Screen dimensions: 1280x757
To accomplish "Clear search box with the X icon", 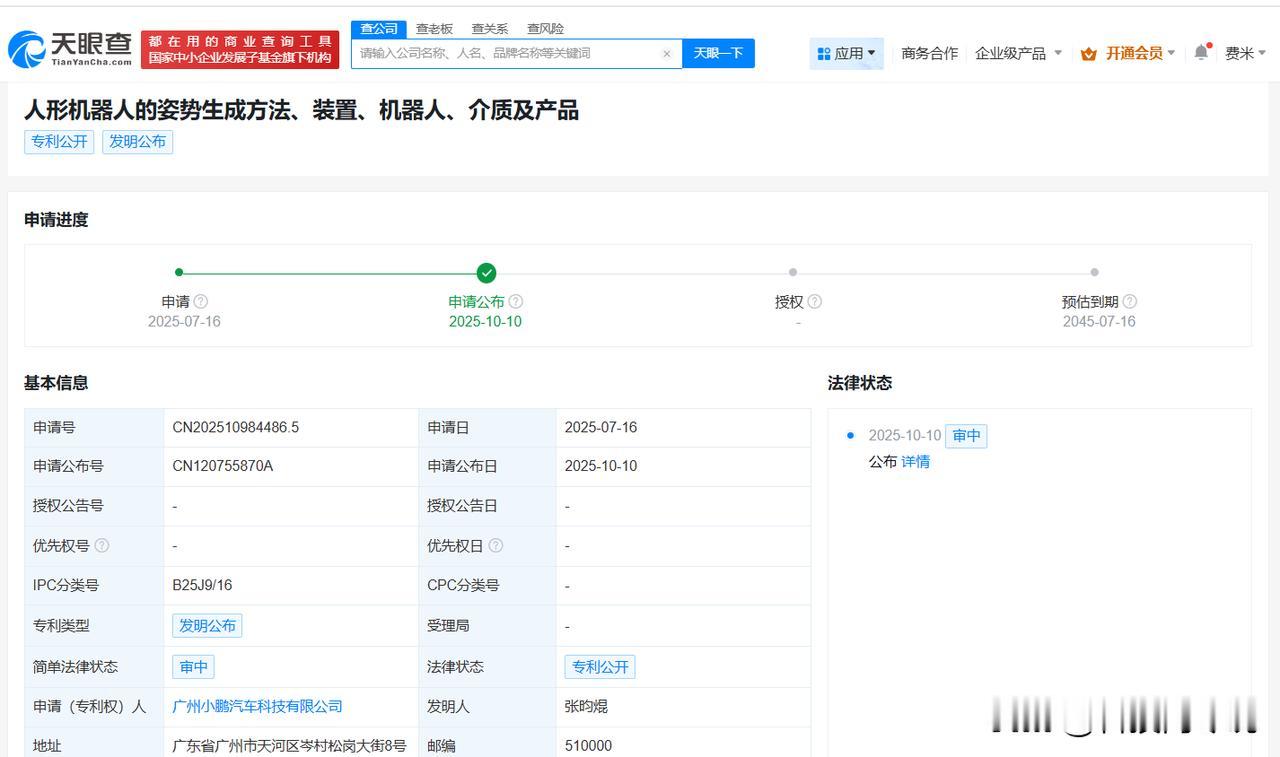I will (x=667, y=54).
